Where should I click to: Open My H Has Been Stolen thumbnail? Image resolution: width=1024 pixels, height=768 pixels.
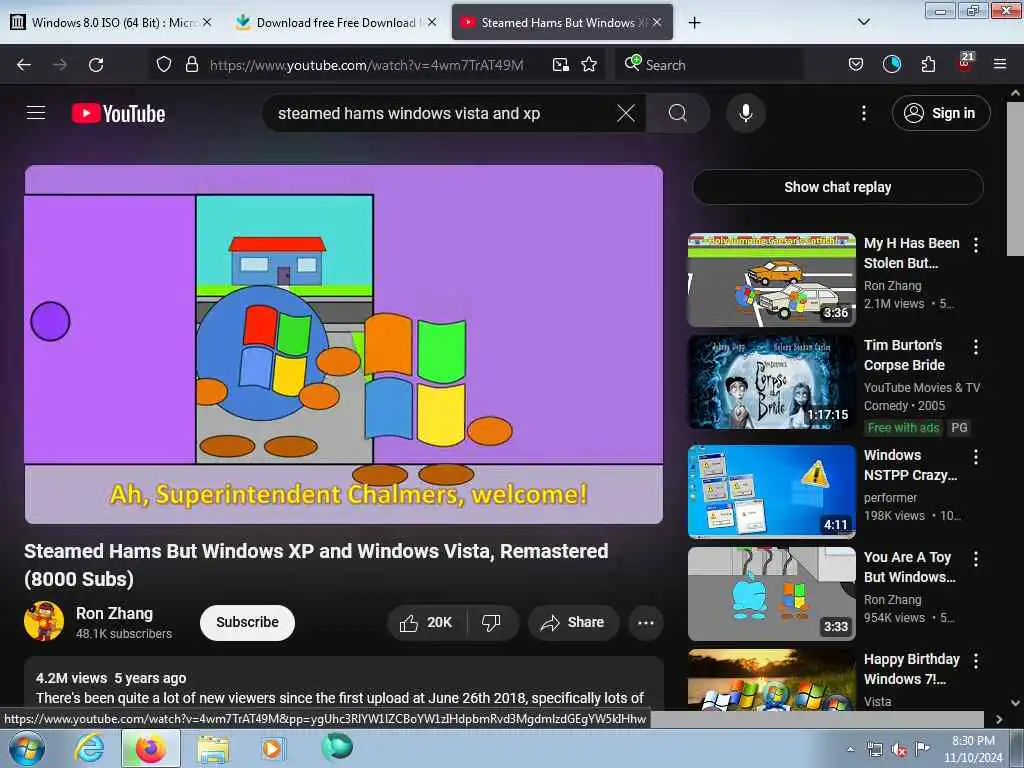pyautogui.click(x=771, y=280)
